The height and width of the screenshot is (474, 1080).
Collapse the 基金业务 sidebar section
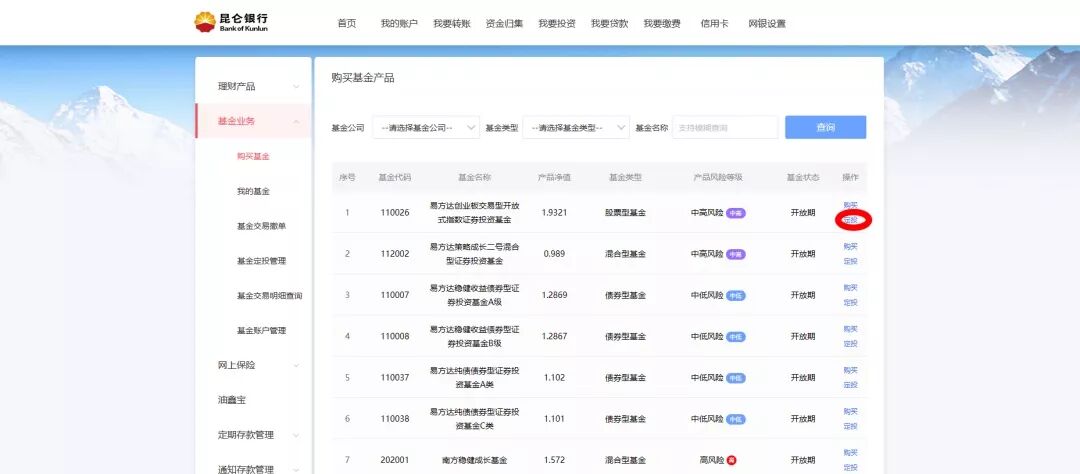253,121
